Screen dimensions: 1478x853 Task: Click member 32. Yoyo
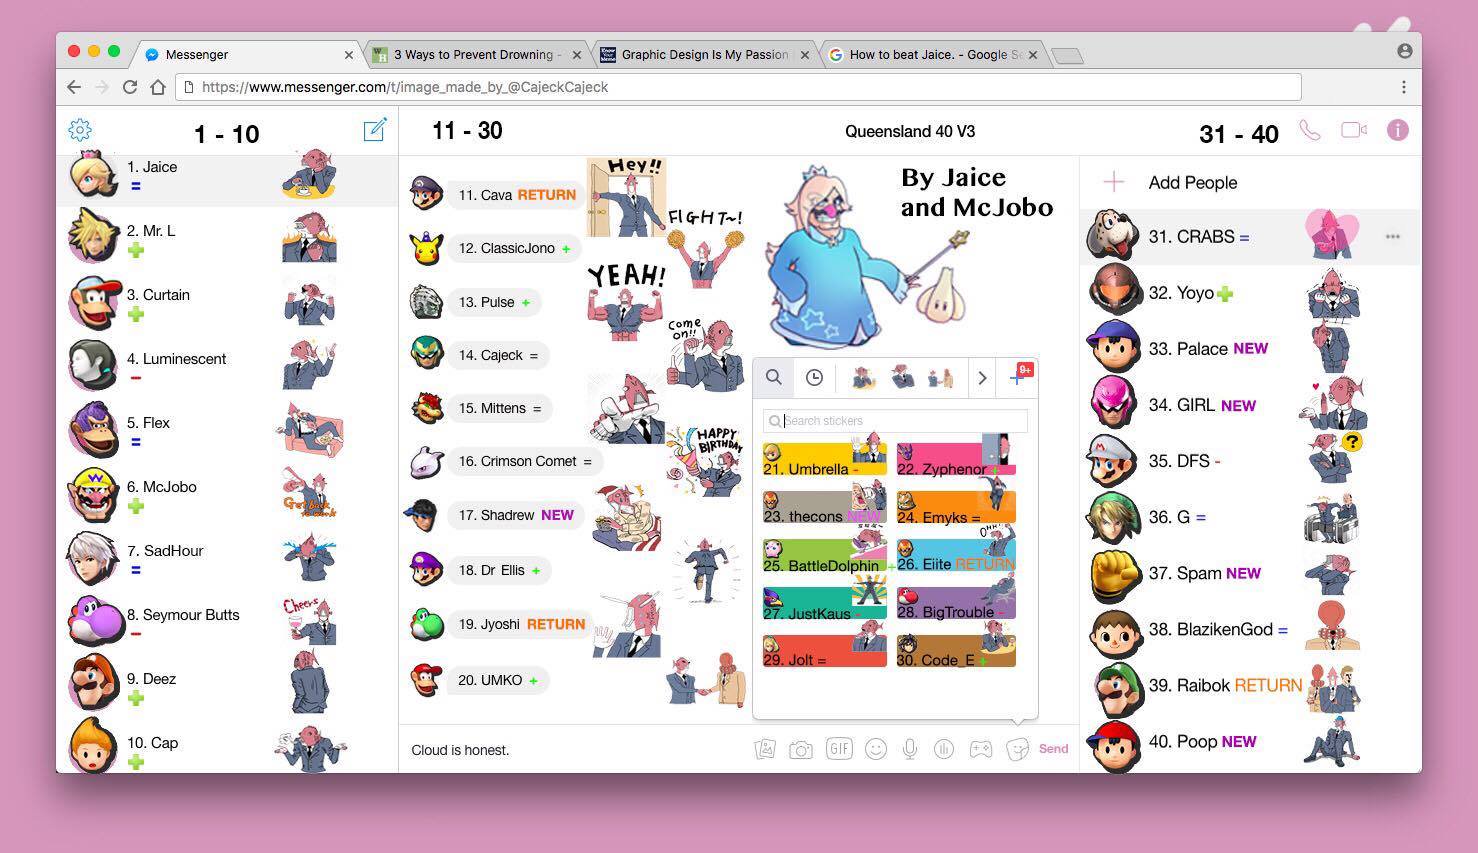1250,293
